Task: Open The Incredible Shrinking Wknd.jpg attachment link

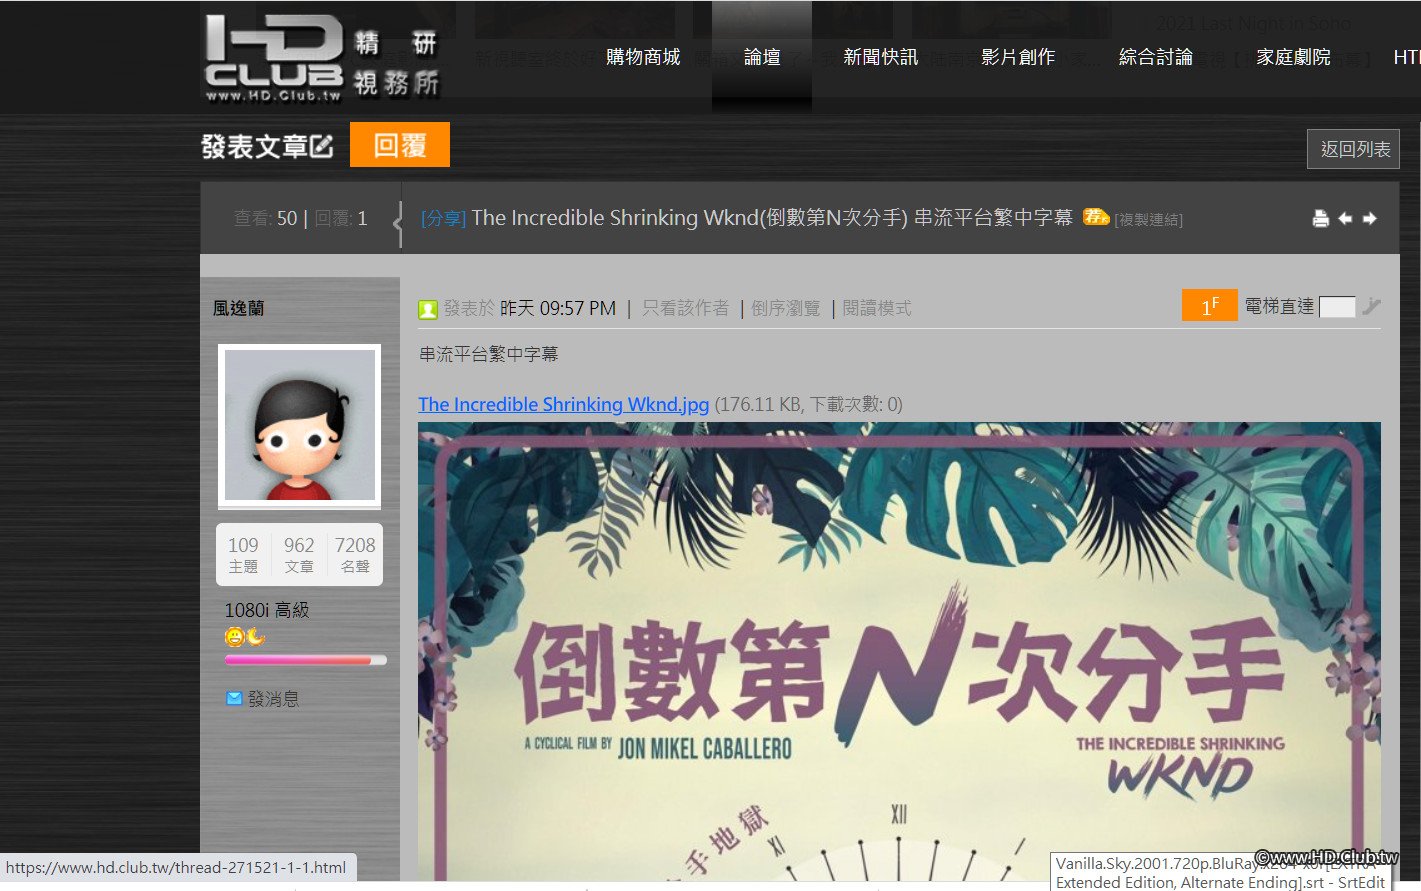Action: tap(564, 404)
